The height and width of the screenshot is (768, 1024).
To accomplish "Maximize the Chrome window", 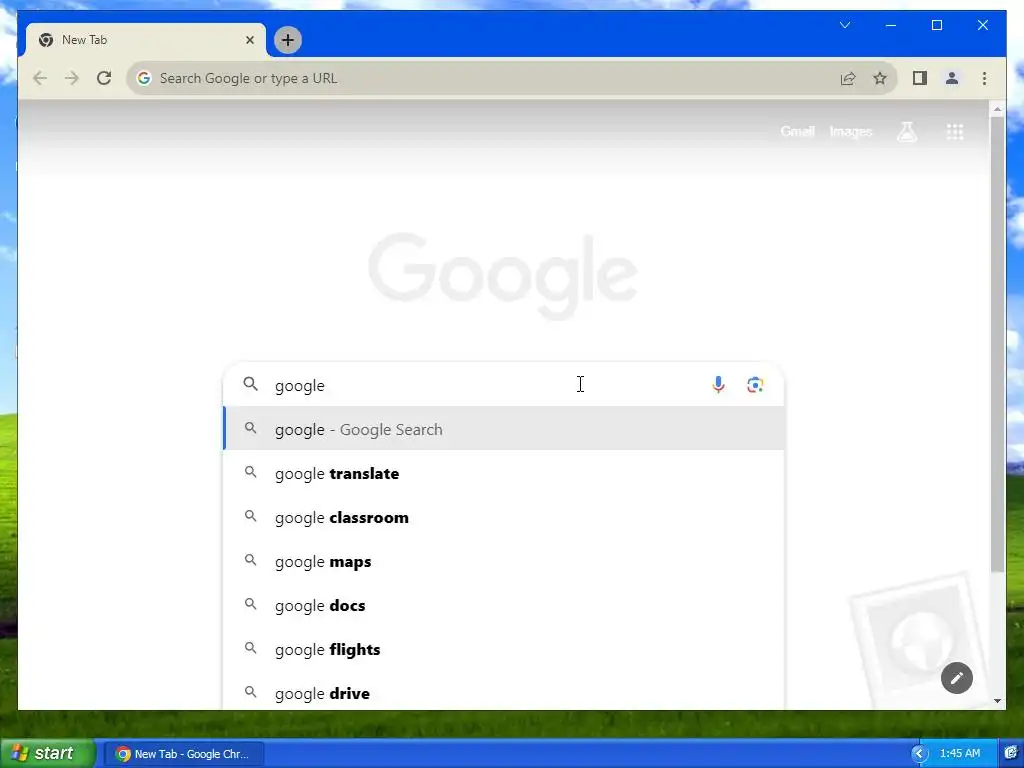I will (x=936, y=25).
